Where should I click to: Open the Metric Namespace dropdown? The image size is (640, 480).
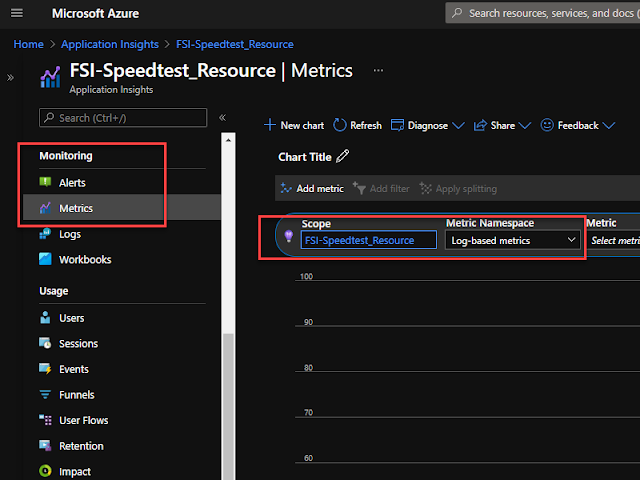513,240
